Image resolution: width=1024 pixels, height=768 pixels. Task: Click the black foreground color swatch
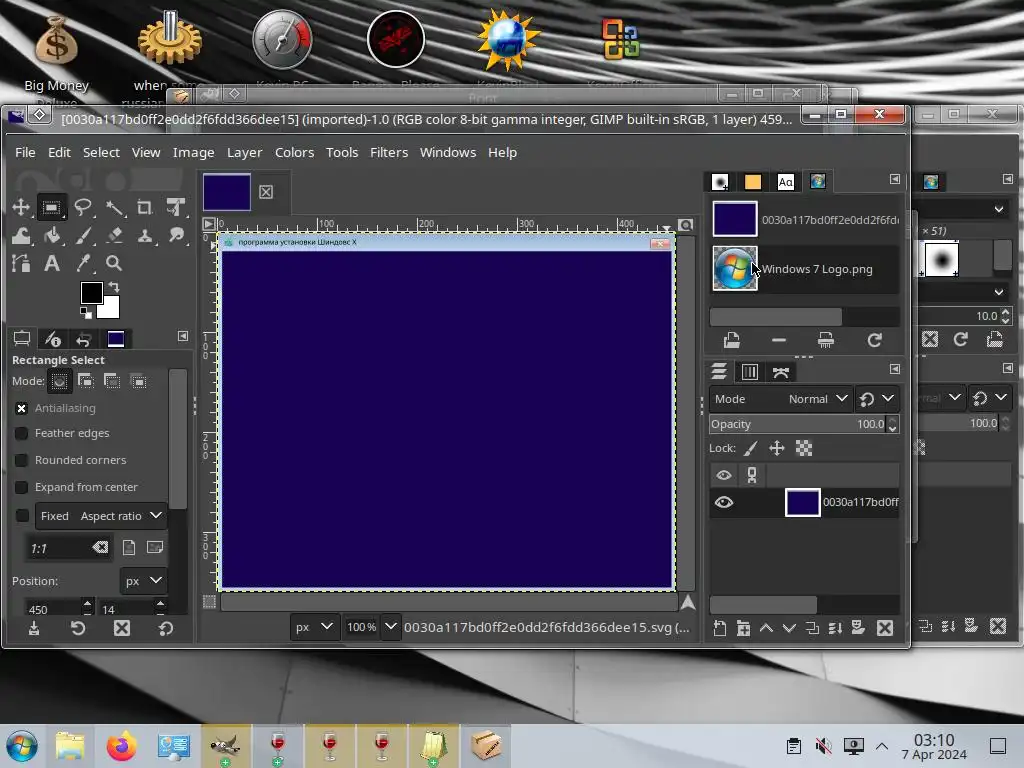coord(91,293)
